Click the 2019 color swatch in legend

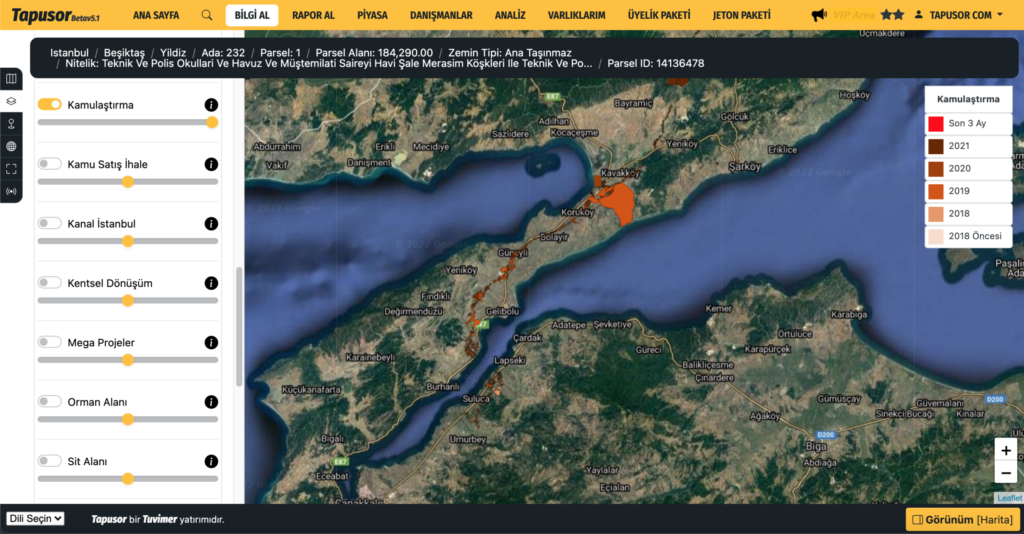[936, 191]
